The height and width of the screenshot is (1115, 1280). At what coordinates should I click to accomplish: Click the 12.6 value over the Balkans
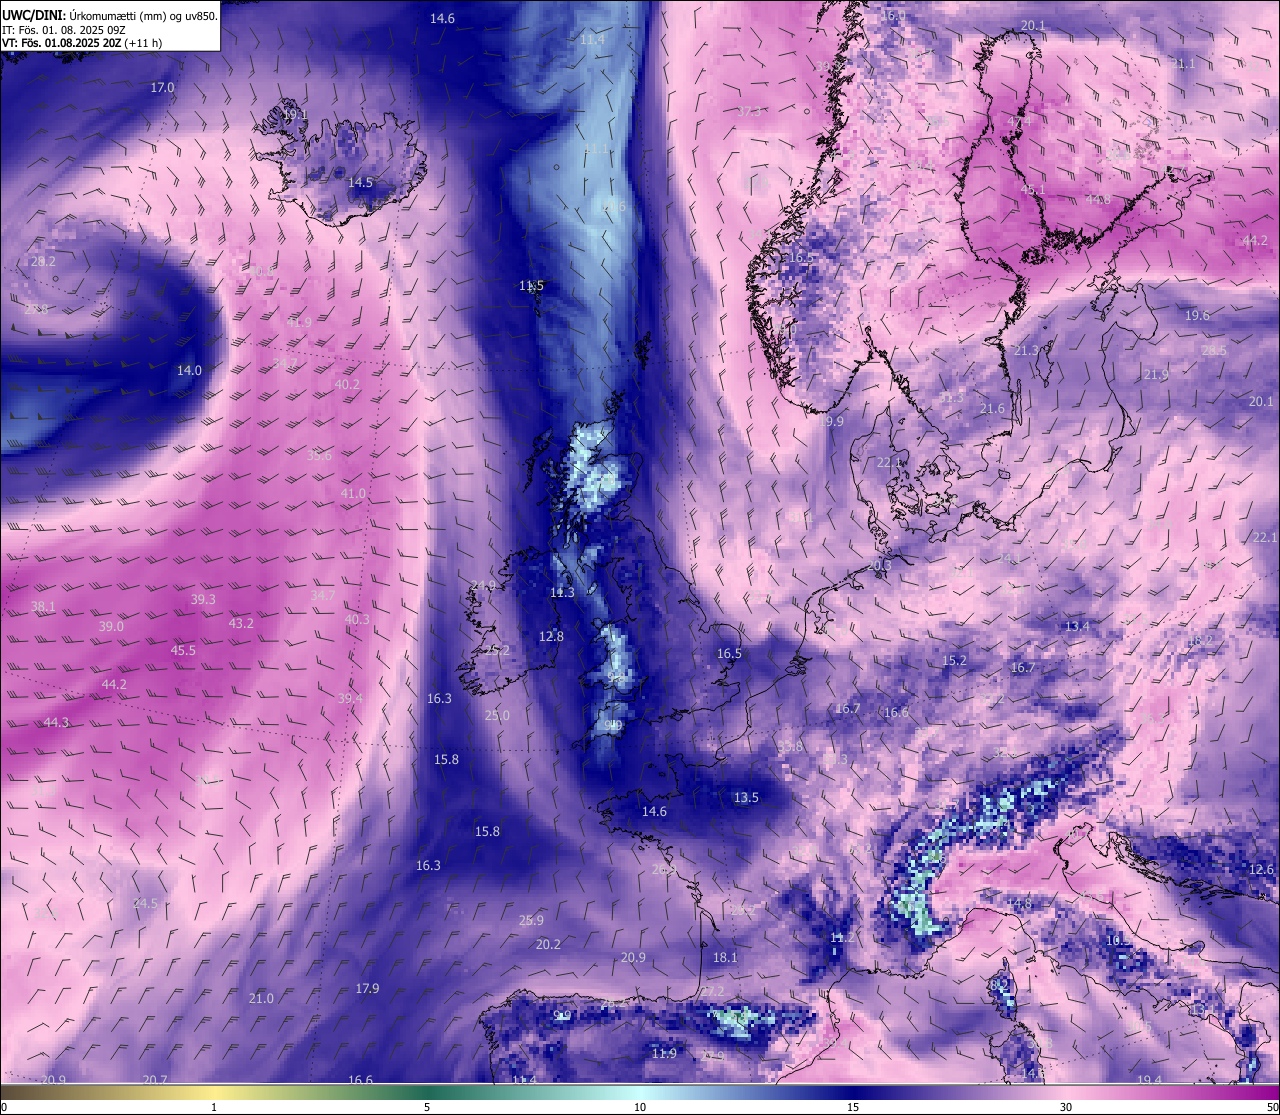point(1261,870)
